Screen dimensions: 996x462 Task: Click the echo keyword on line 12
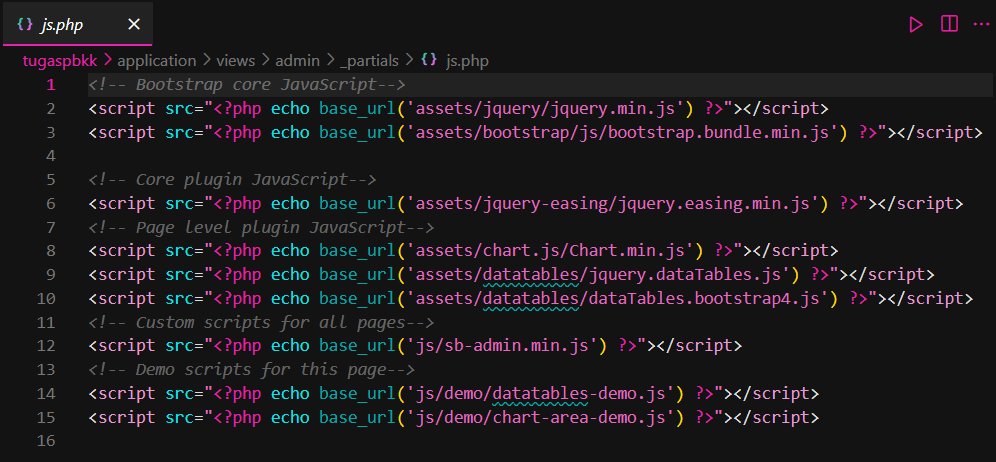290,346
